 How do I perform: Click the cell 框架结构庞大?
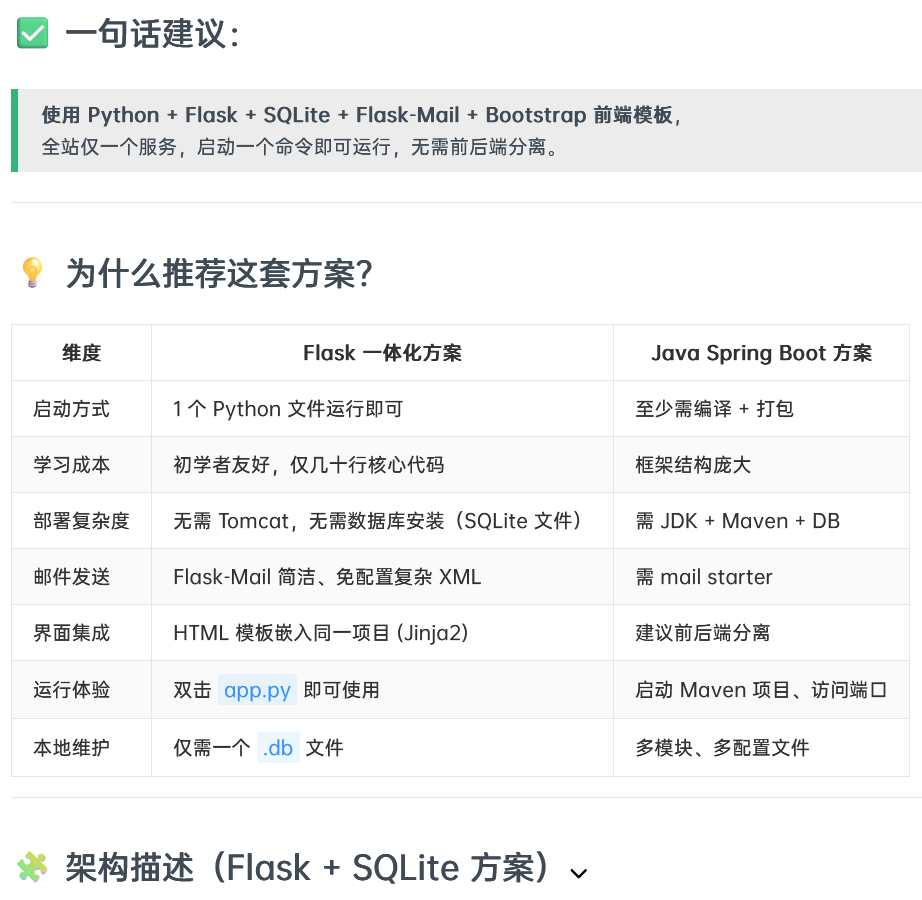693,464
